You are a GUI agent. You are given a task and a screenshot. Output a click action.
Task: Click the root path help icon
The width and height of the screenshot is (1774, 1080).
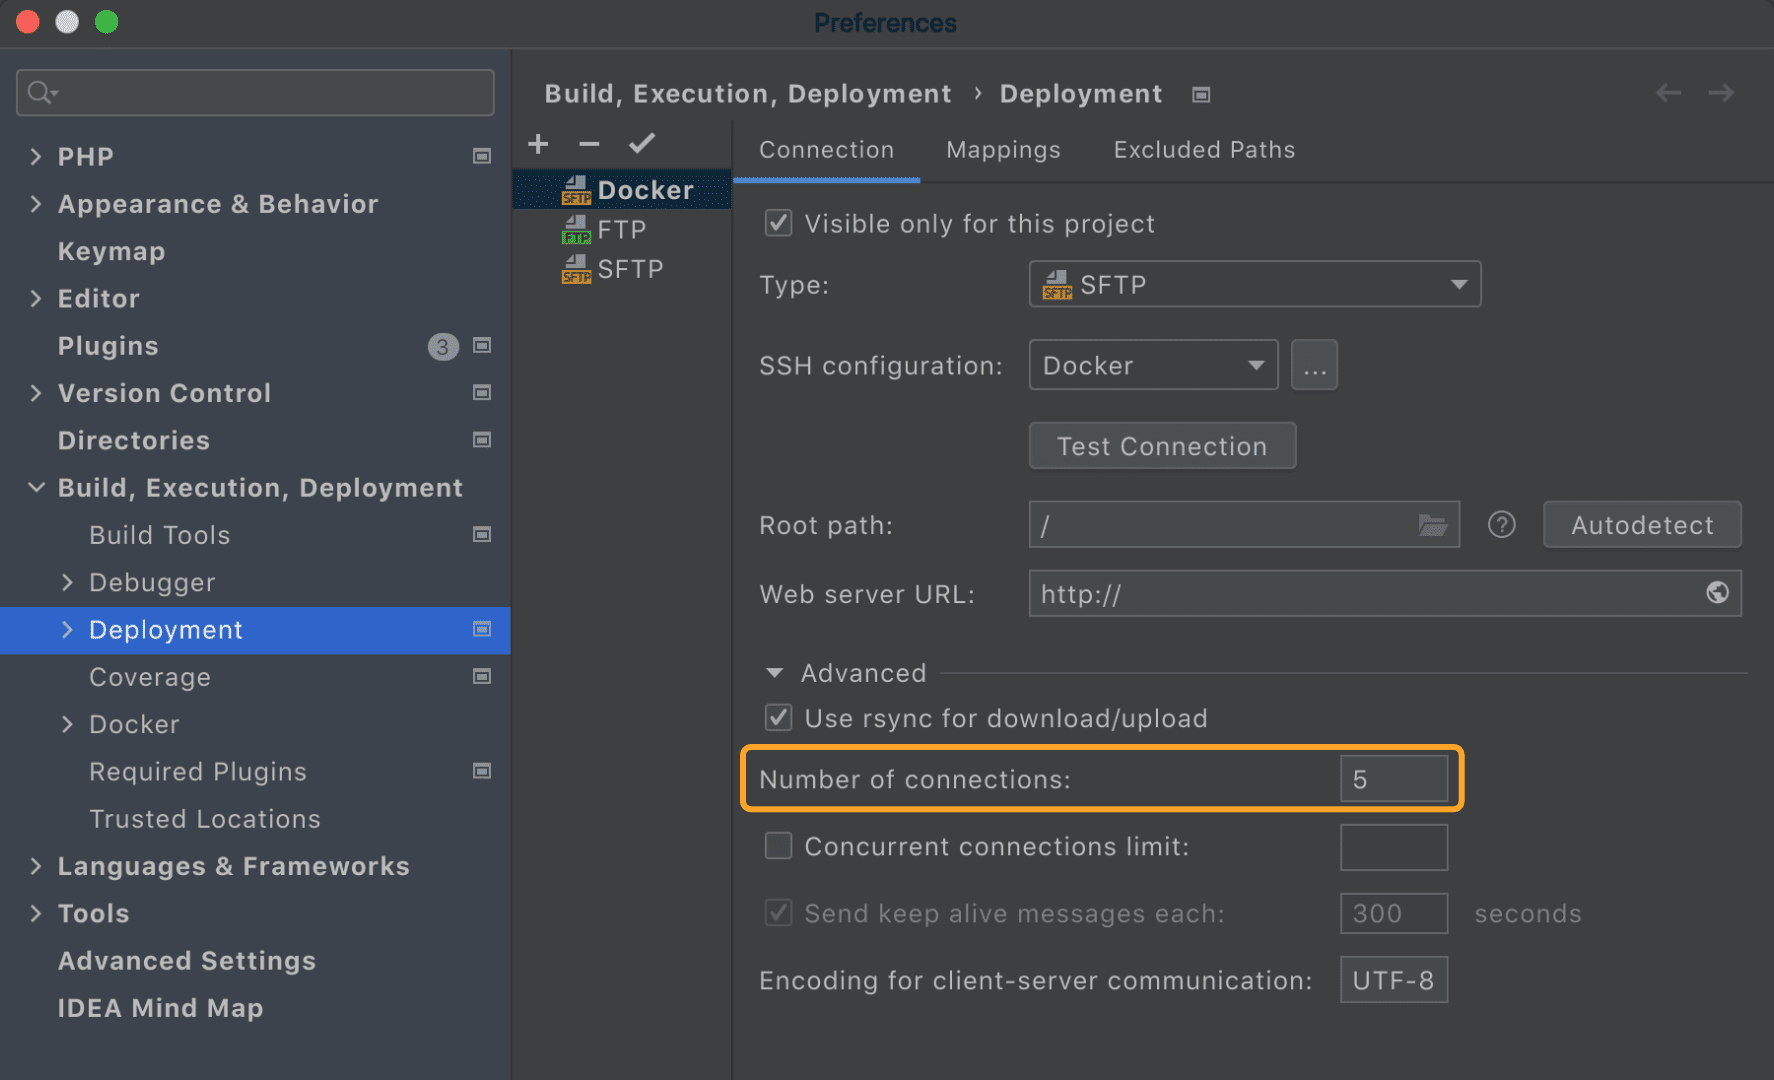click(1501, 524)
